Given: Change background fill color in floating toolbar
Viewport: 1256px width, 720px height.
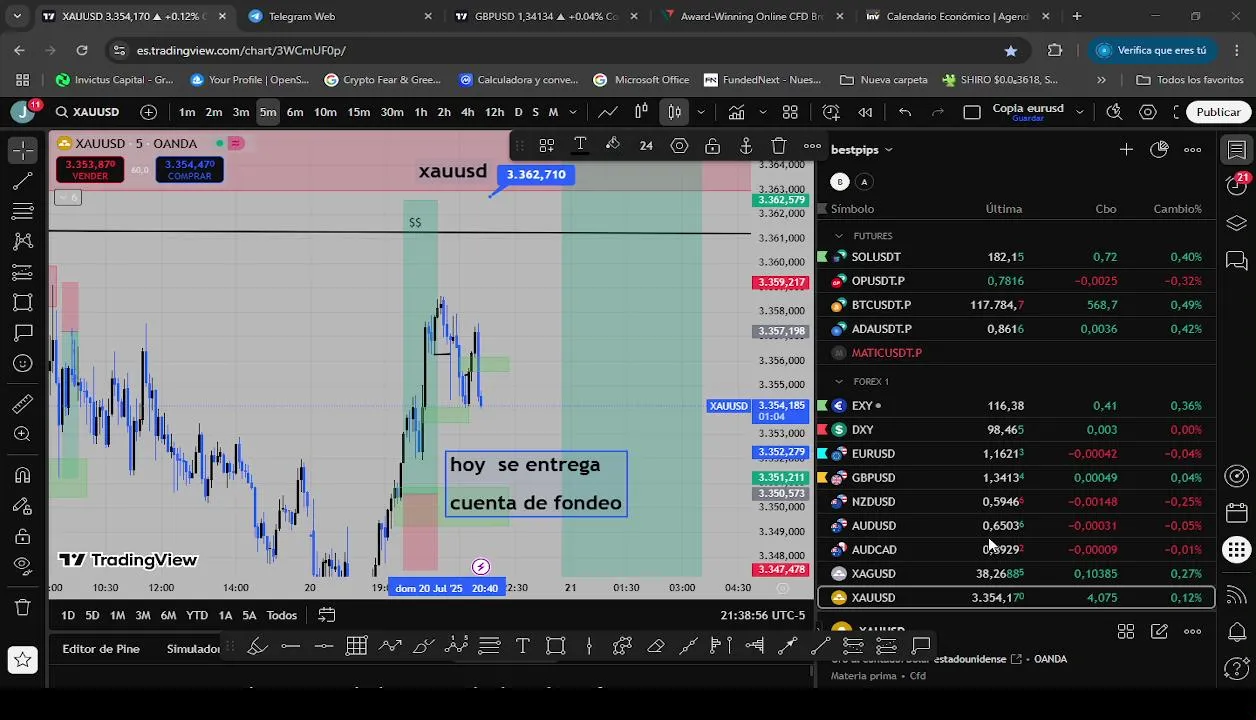Looking at the screenshot, I should coord(613,146).
